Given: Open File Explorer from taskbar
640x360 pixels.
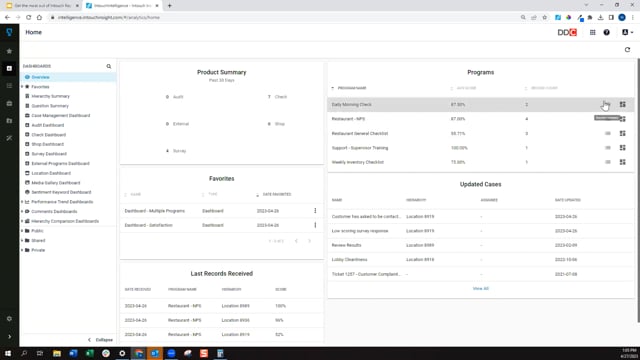Looking at the screenshot, I should click(x=57, y=353).
